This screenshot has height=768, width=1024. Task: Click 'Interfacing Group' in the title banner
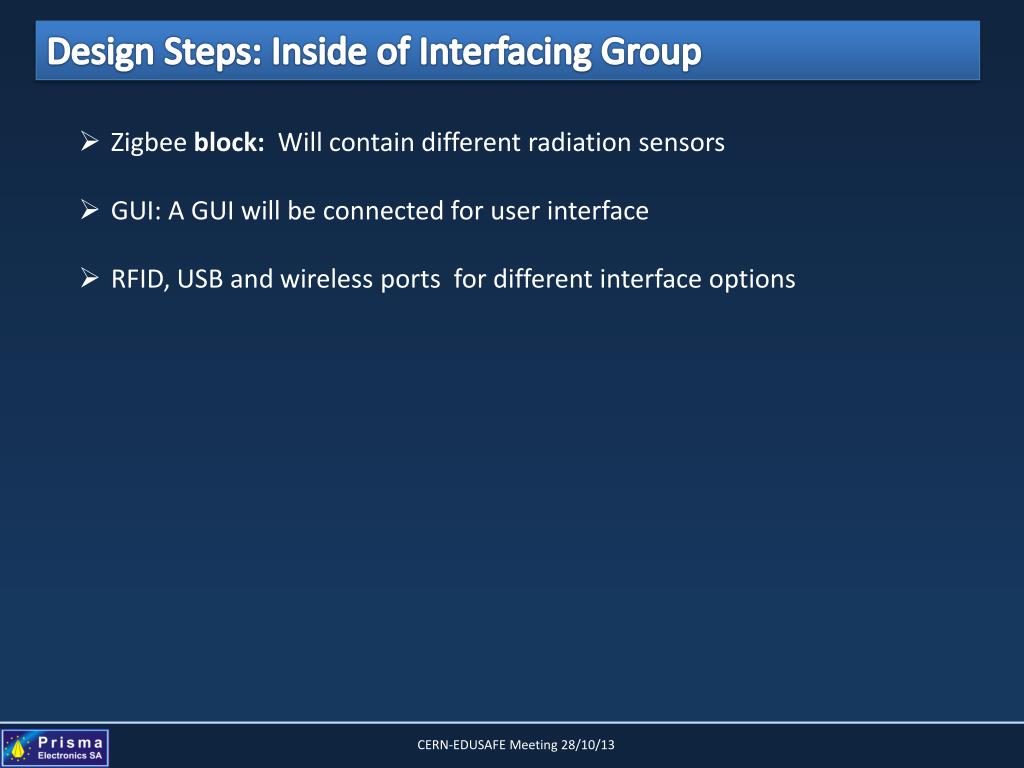tap(560, 52)
